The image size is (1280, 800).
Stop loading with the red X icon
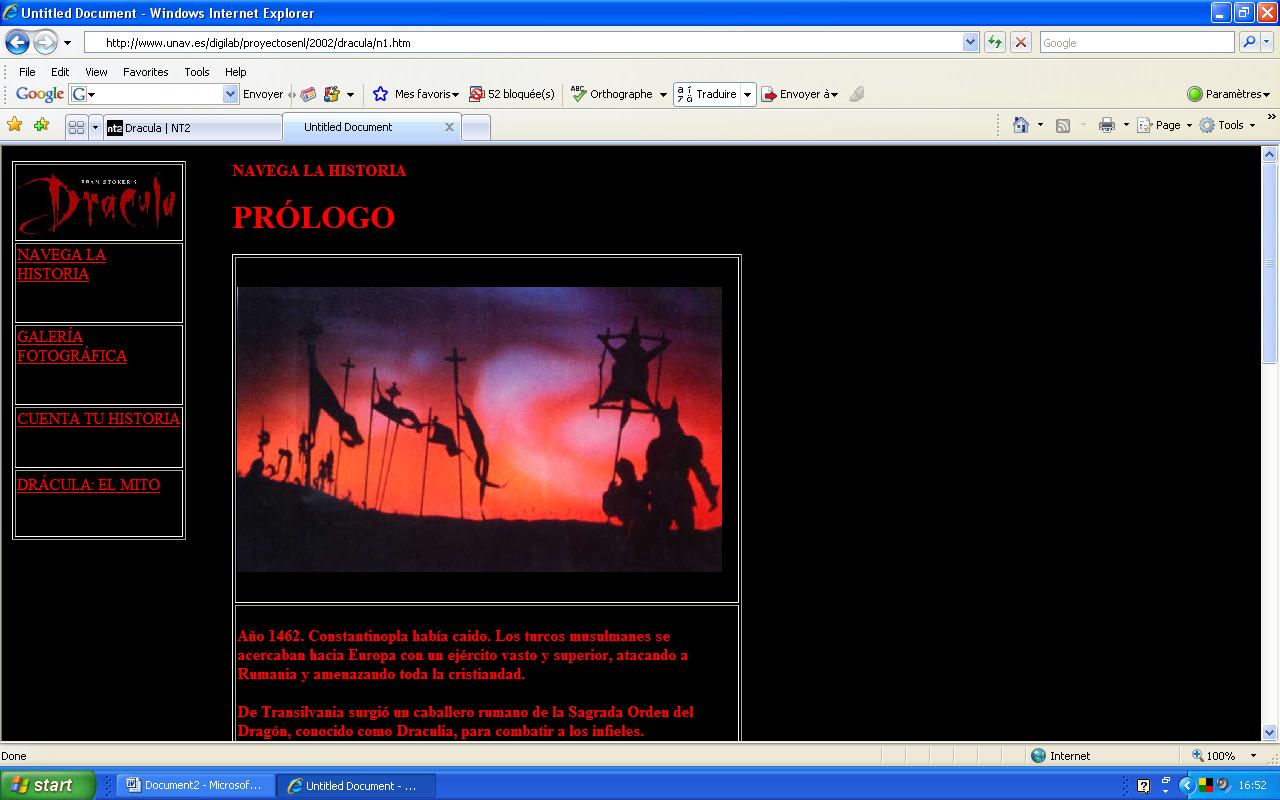1021,43
